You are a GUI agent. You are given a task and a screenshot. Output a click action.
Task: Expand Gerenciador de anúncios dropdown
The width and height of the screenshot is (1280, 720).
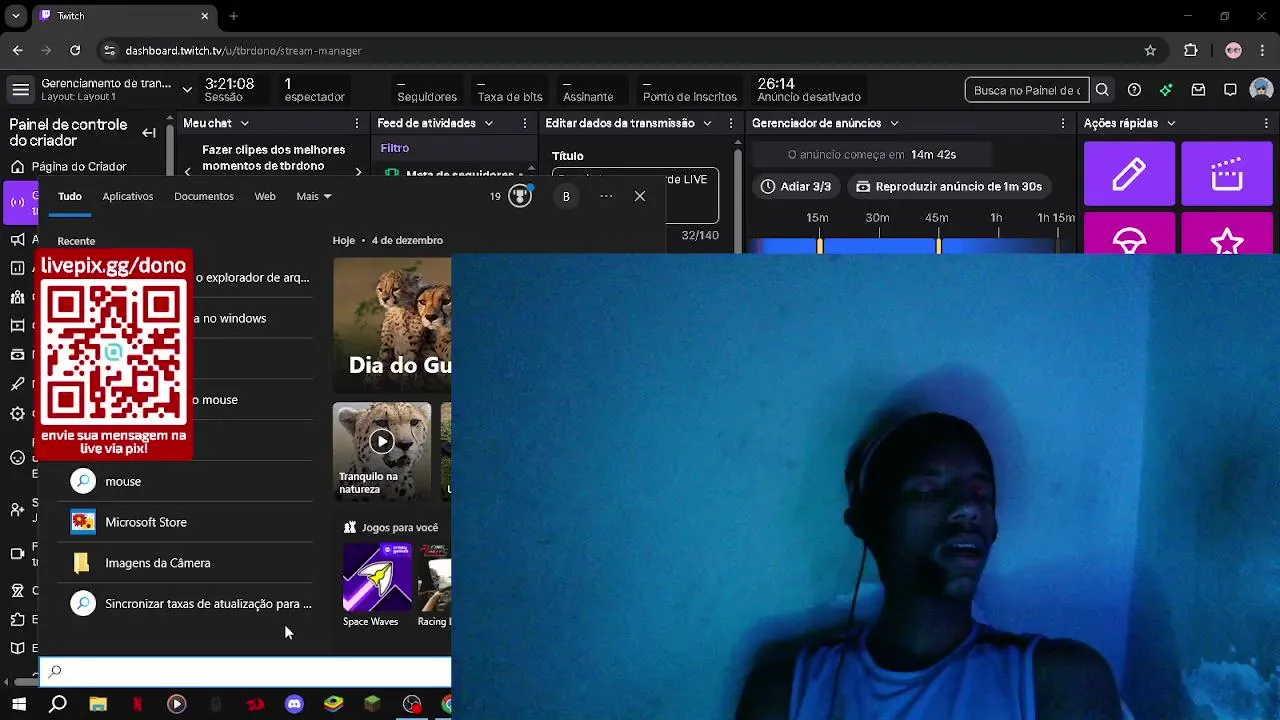click(894, 123)
